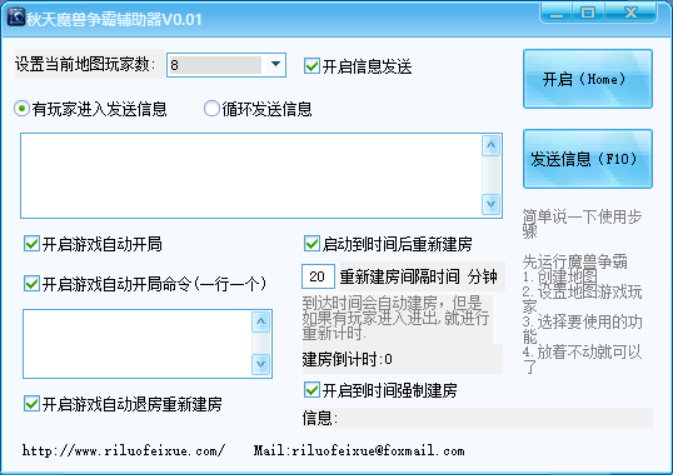Click message box scroll up arrow

[x=491, y=145]
